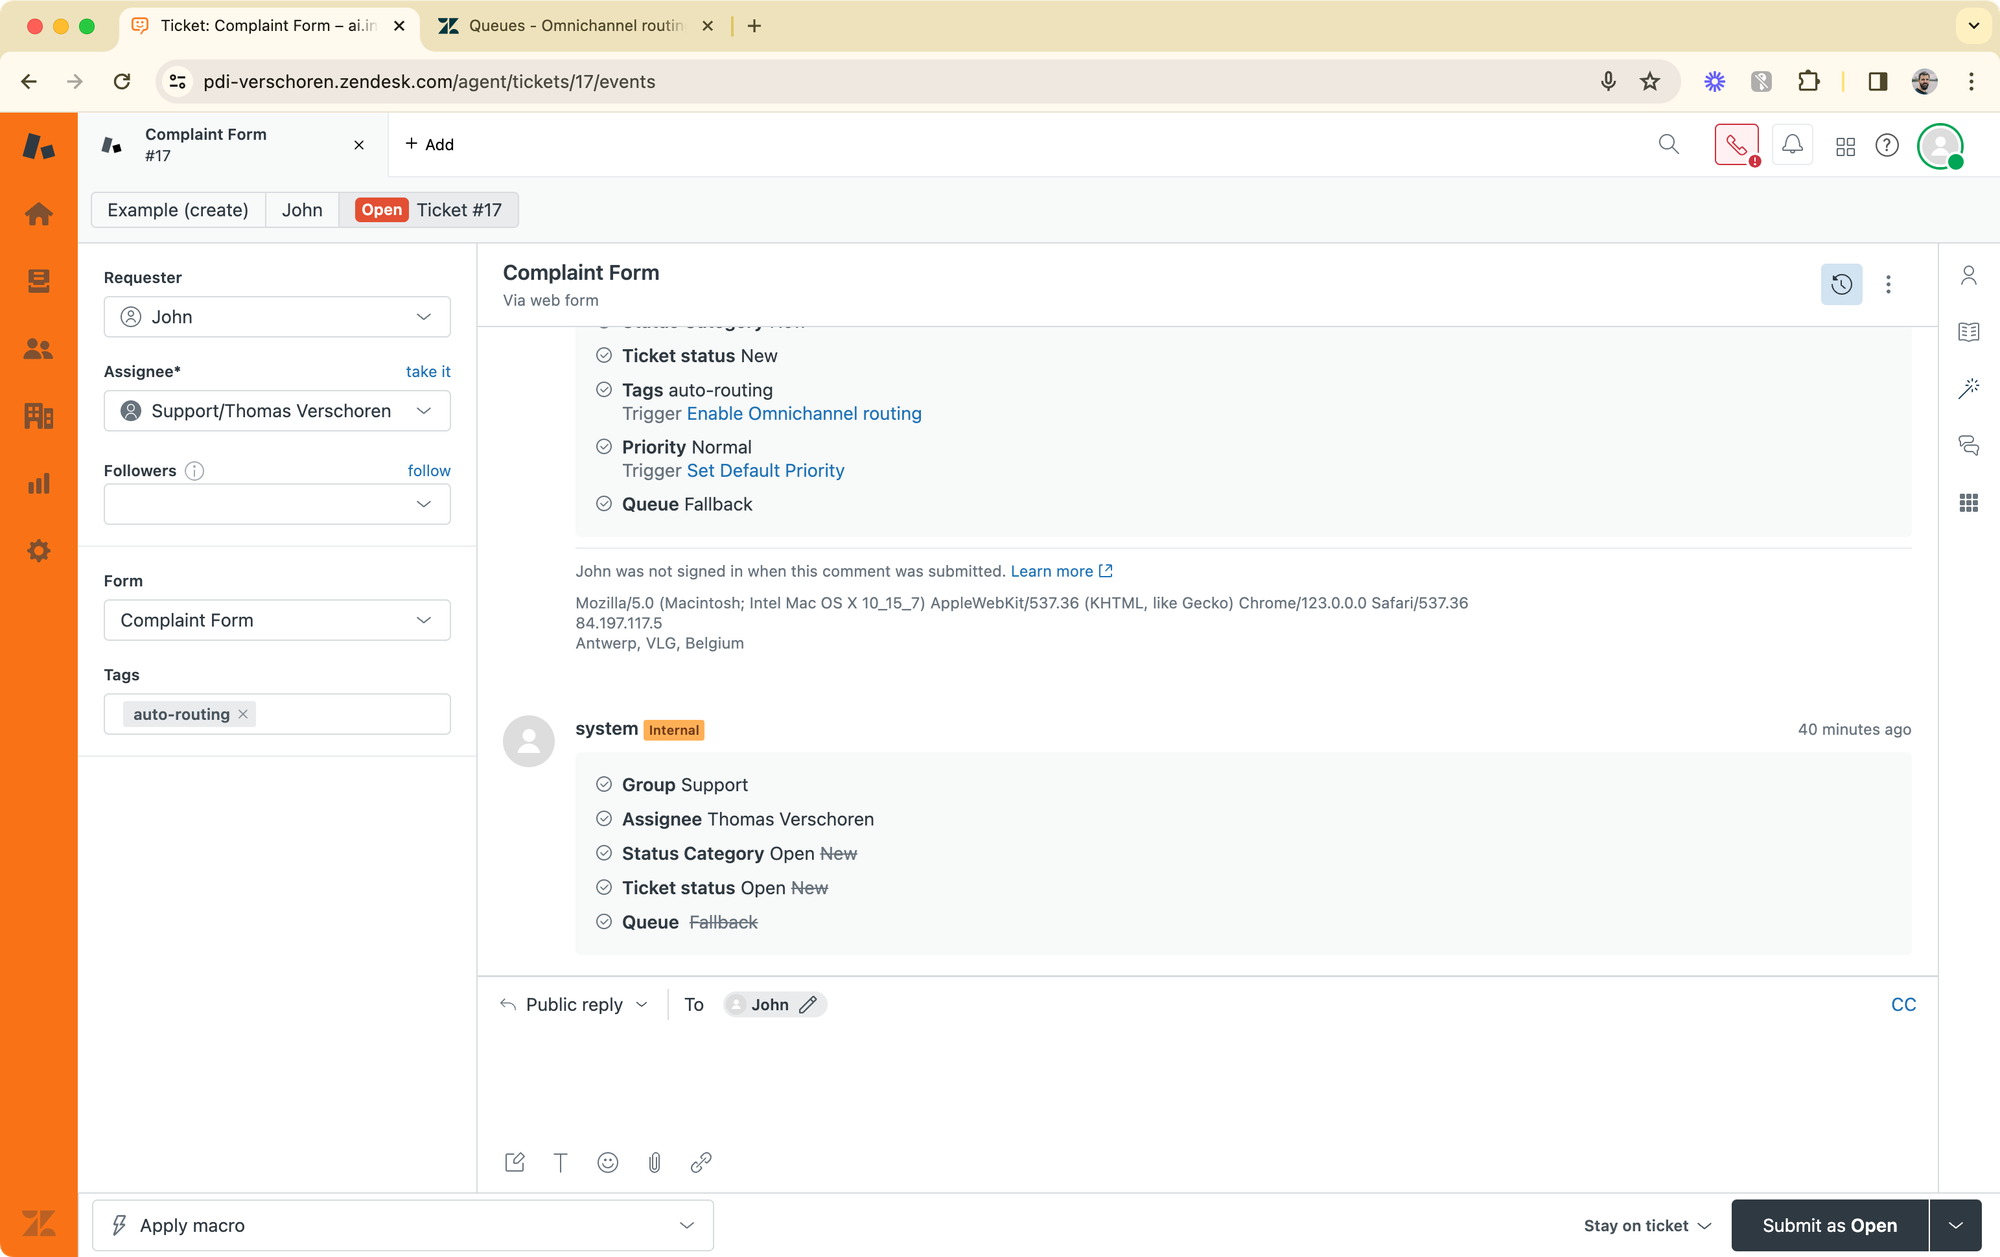
Task: Click the Enable Omnichannel routing trigger link
Action: point(803,414)
